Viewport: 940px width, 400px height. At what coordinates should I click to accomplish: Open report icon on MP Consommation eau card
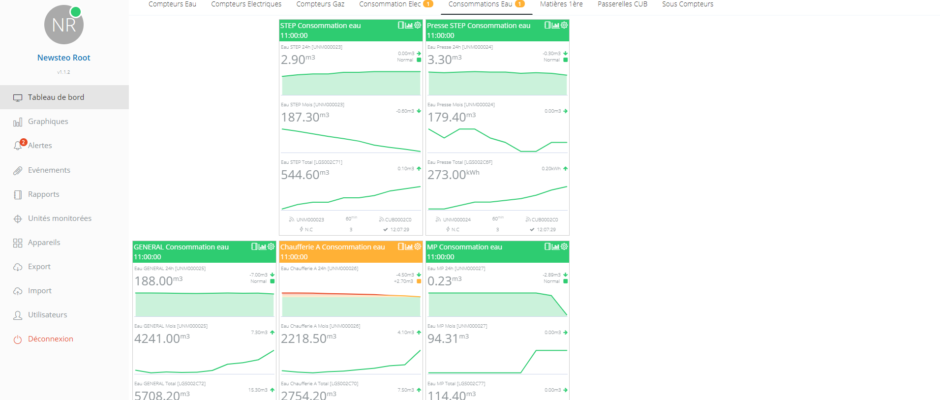(x=547, y=246)
